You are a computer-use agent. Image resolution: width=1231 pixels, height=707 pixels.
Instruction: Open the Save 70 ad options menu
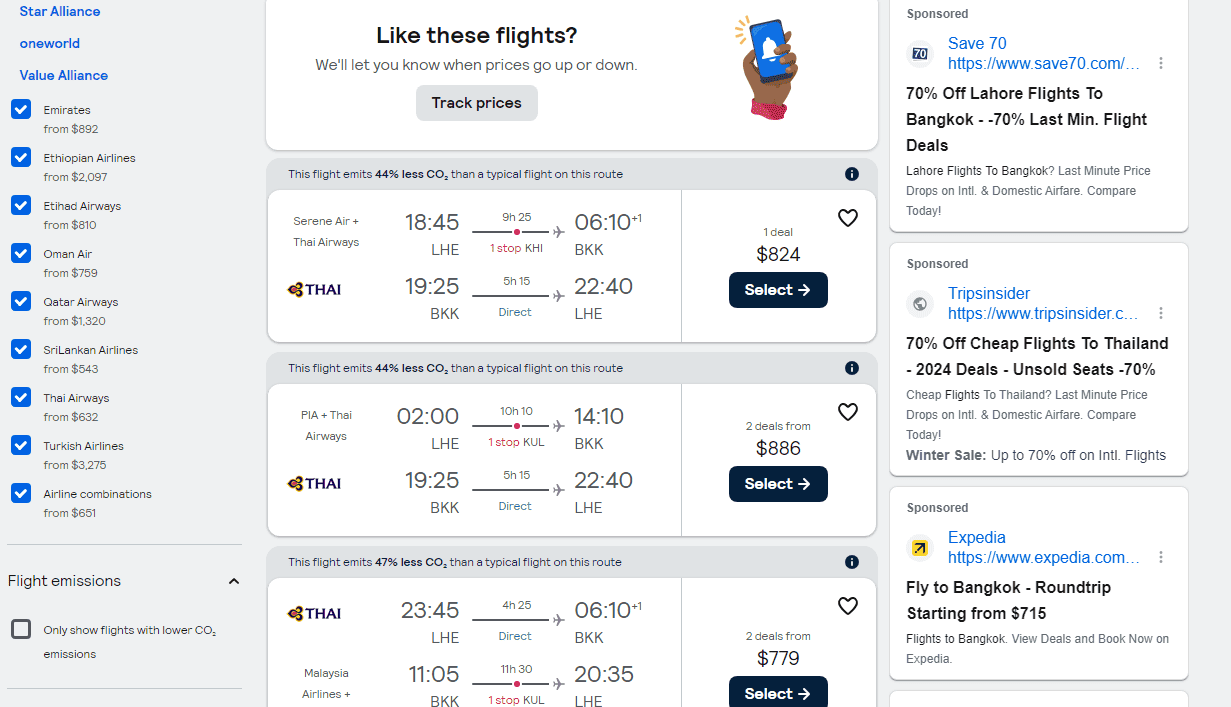1161,63
